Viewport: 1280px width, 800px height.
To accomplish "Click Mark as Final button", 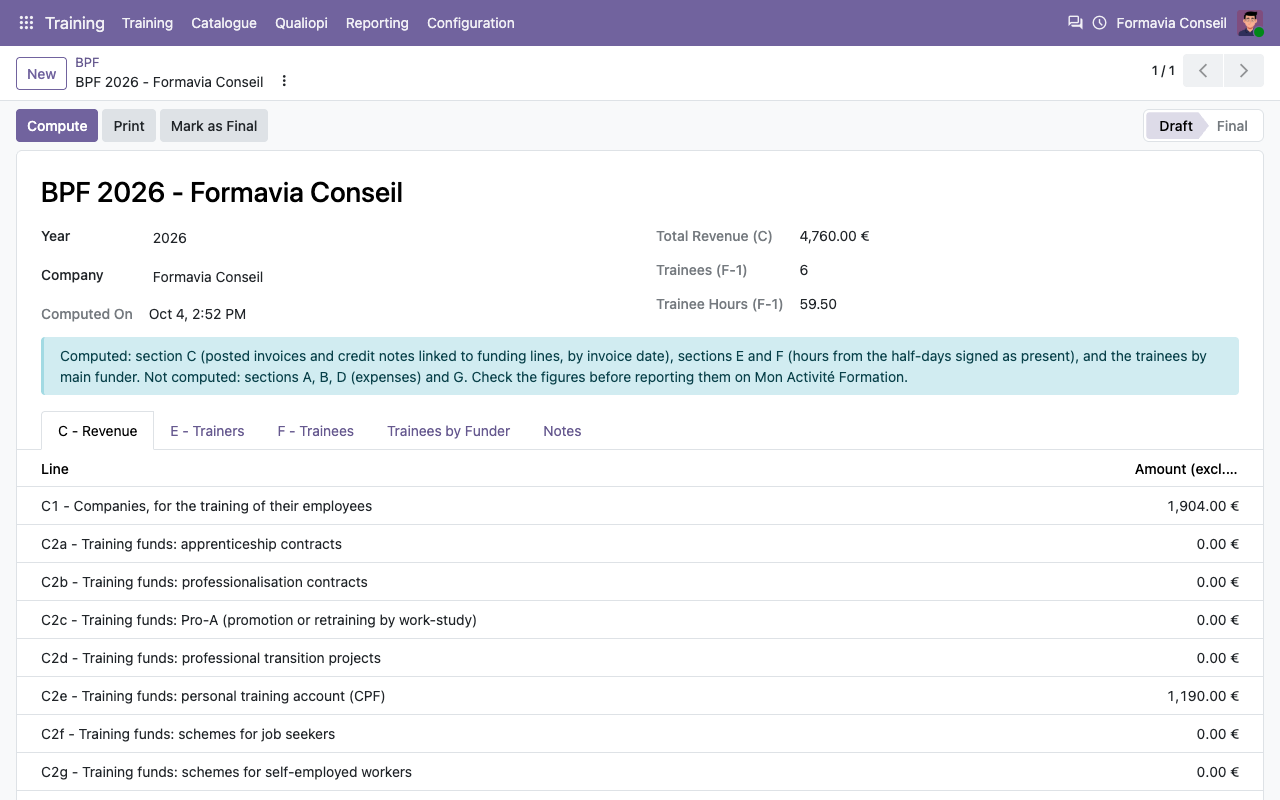I will coord(214,126).
